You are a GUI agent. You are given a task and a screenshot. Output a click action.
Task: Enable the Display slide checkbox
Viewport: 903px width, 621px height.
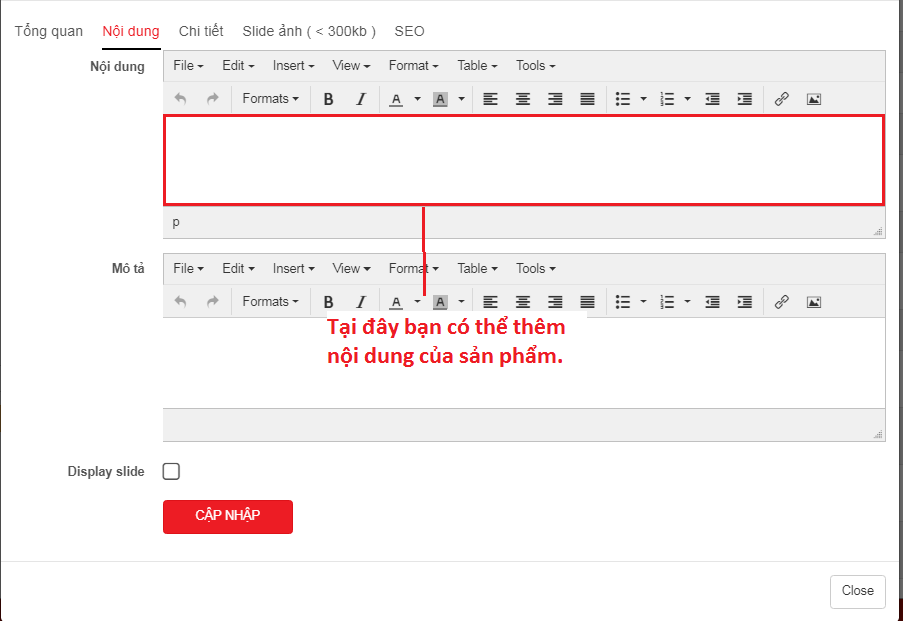pyautogui.click(x=171, y=472)
